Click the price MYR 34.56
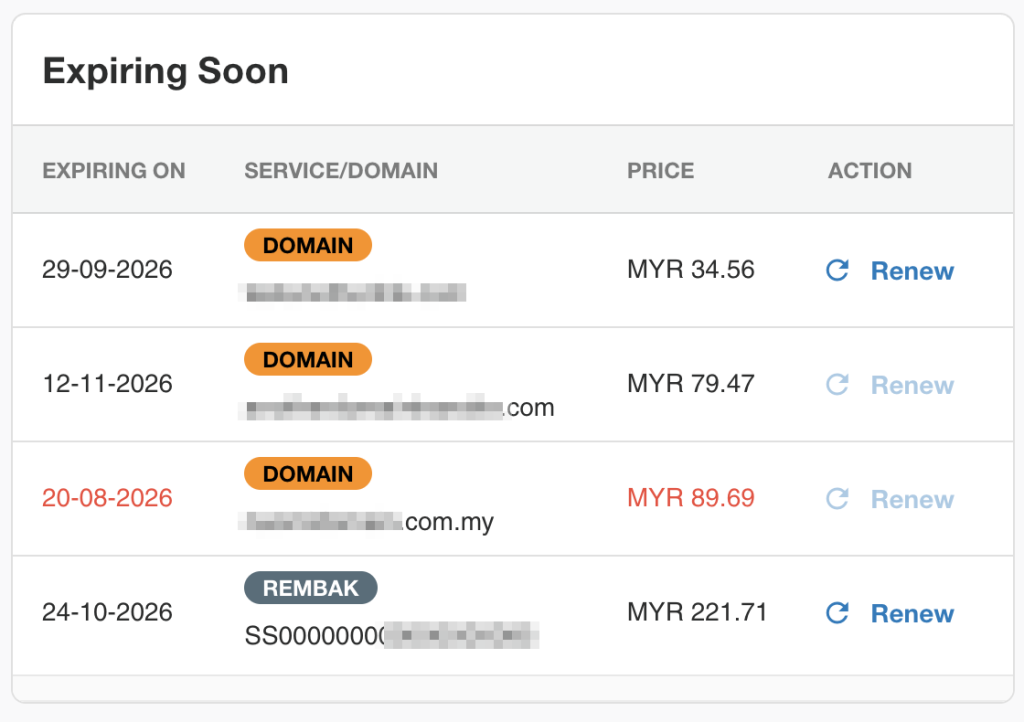The image size is (1024, 722). coord(691,270)
